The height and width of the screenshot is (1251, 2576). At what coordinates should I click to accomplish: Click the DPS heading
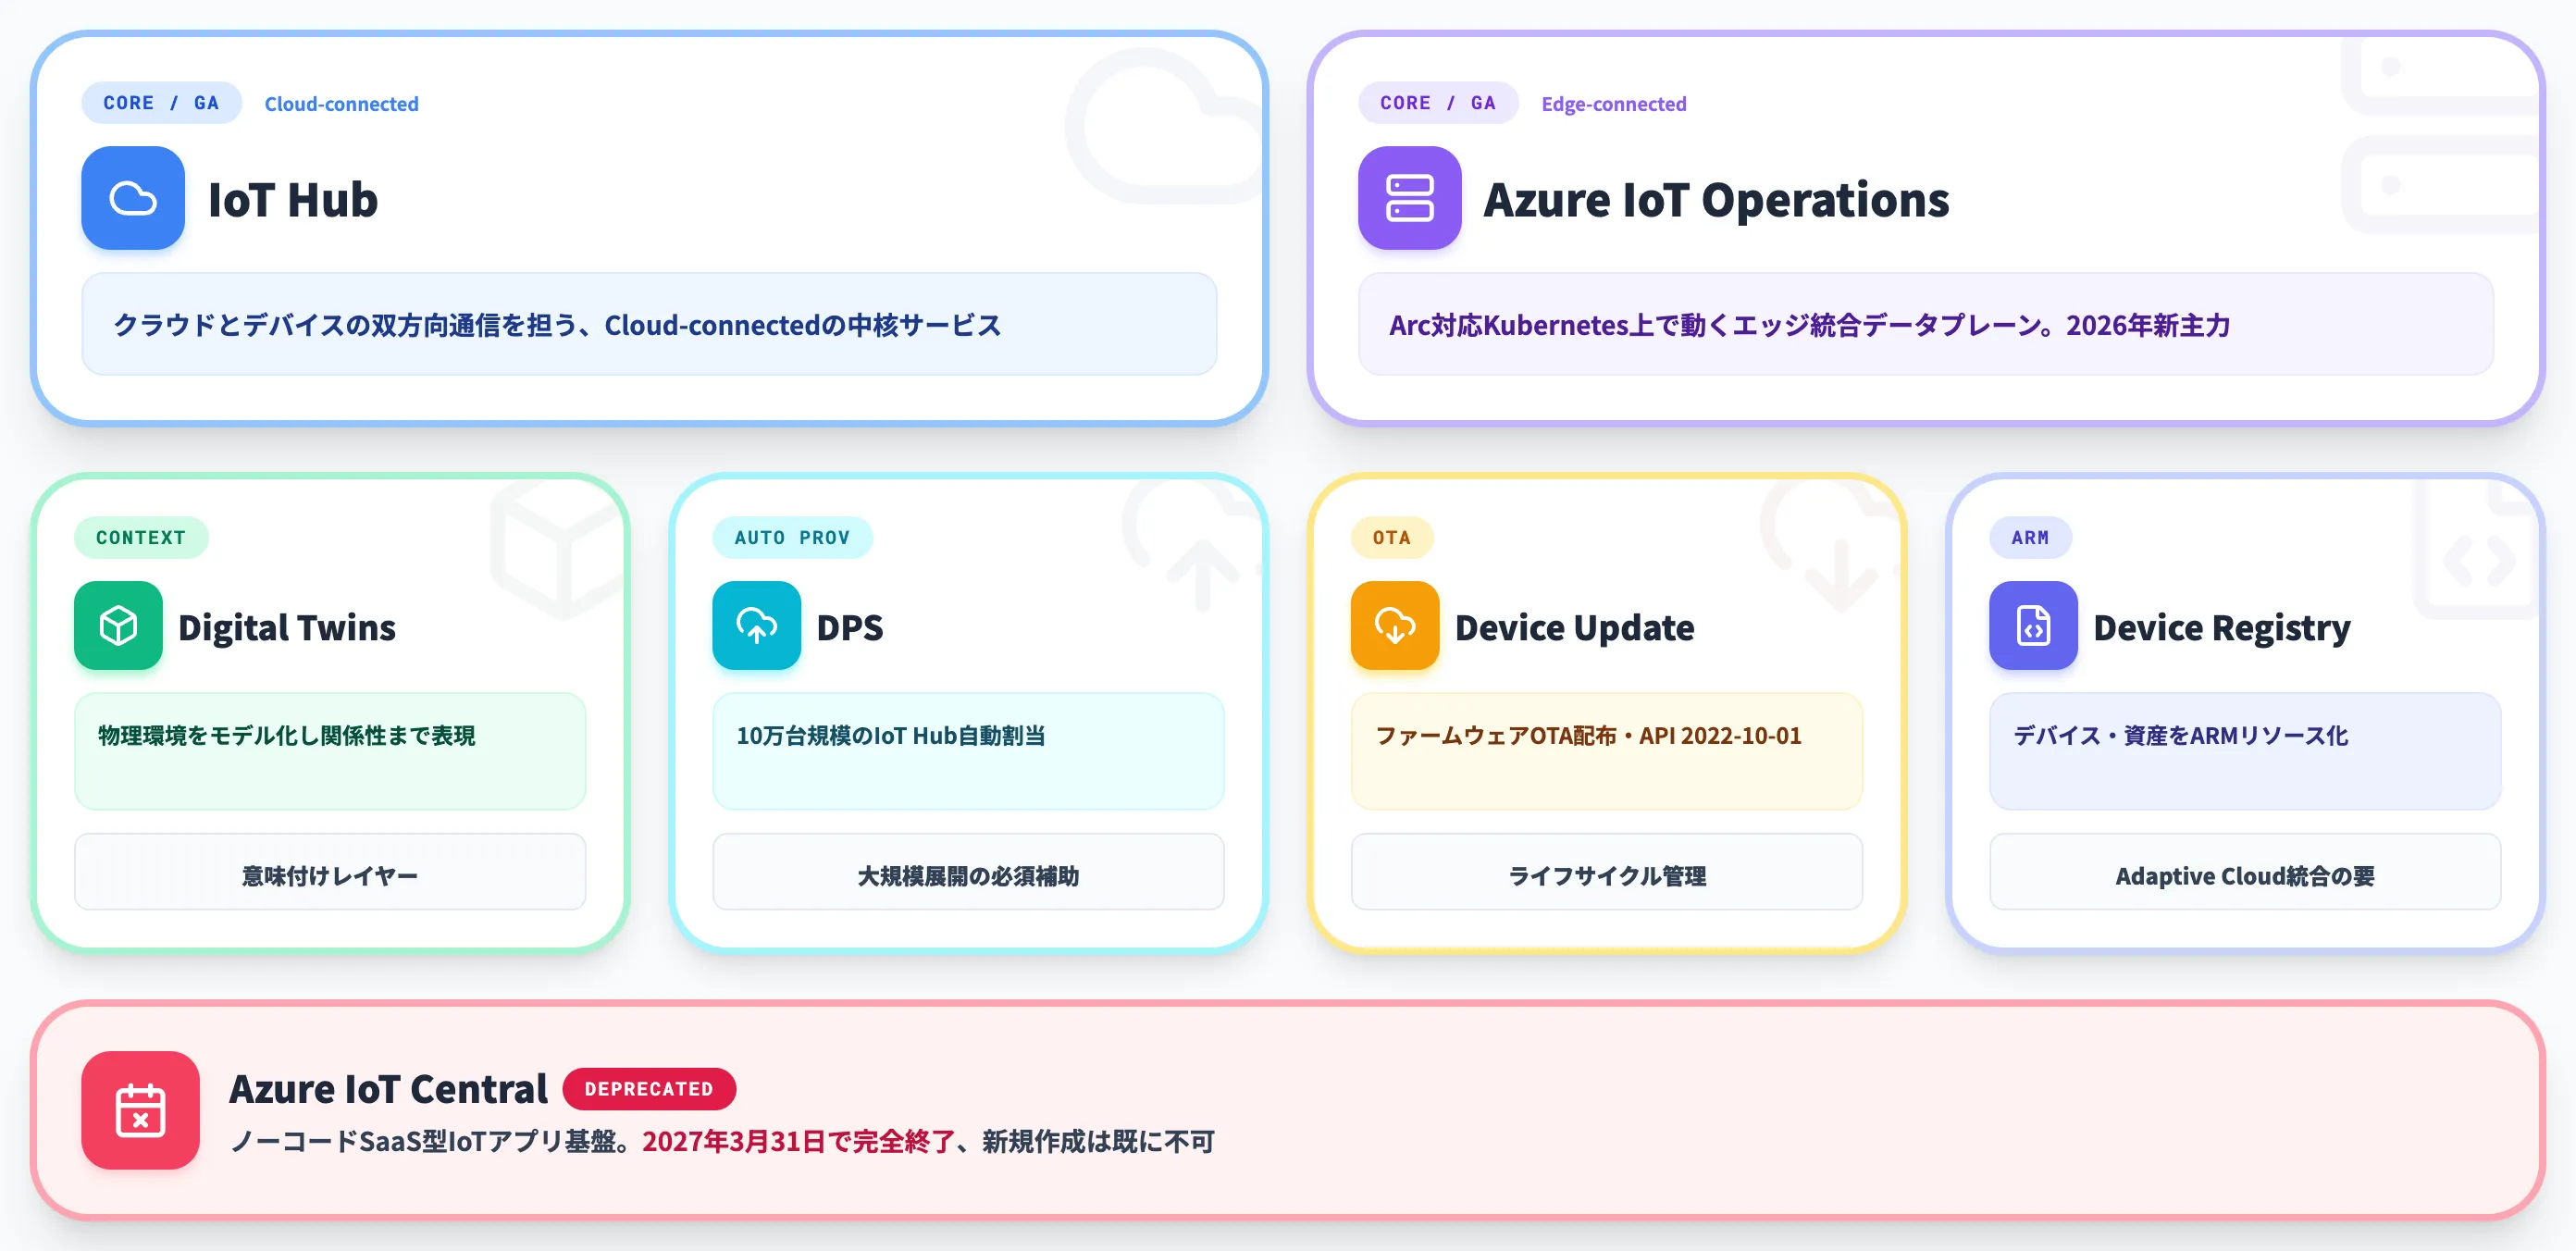pyautogui.click(x=850, y=627)
